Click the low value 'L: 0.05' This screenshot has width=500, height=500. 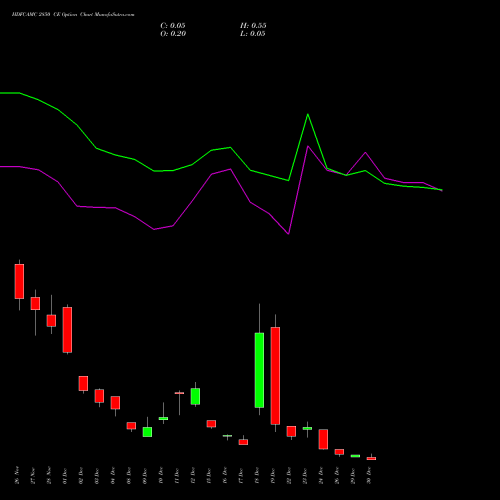coord(253,34)
